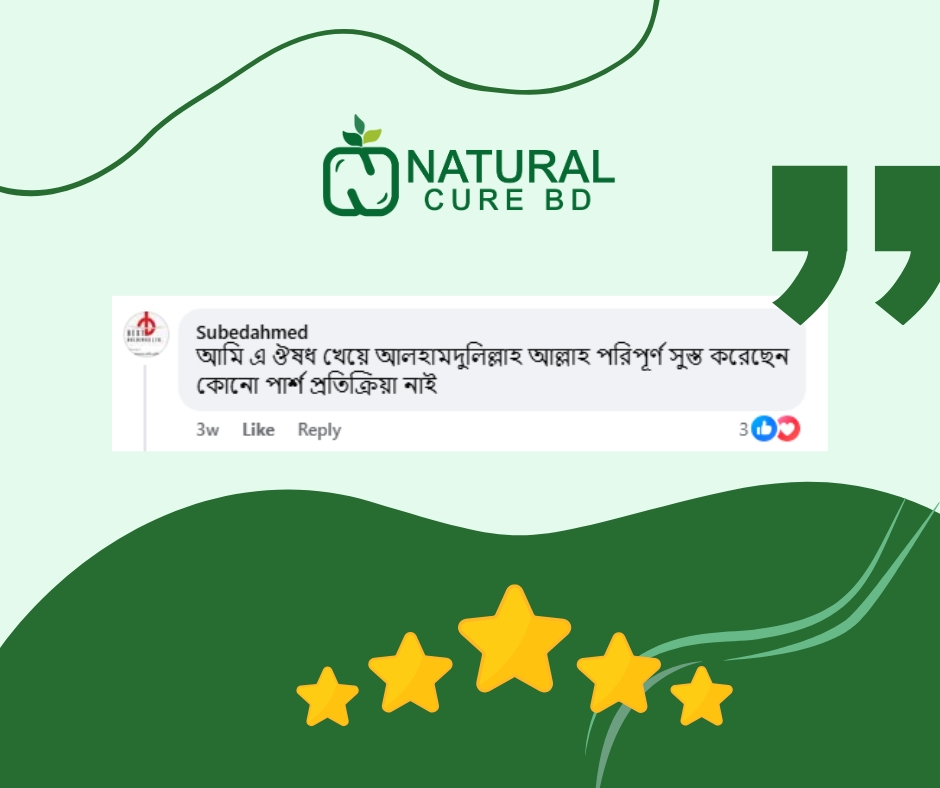Open Subedahmed's profile picture avatar

click(146, 334)
